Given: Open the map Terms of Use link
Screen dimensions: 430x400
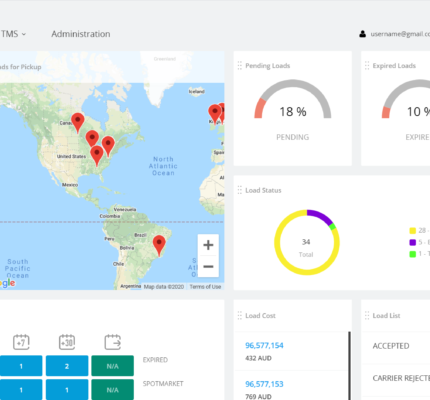Looking at the screenshot, I should tap(205, 287).
